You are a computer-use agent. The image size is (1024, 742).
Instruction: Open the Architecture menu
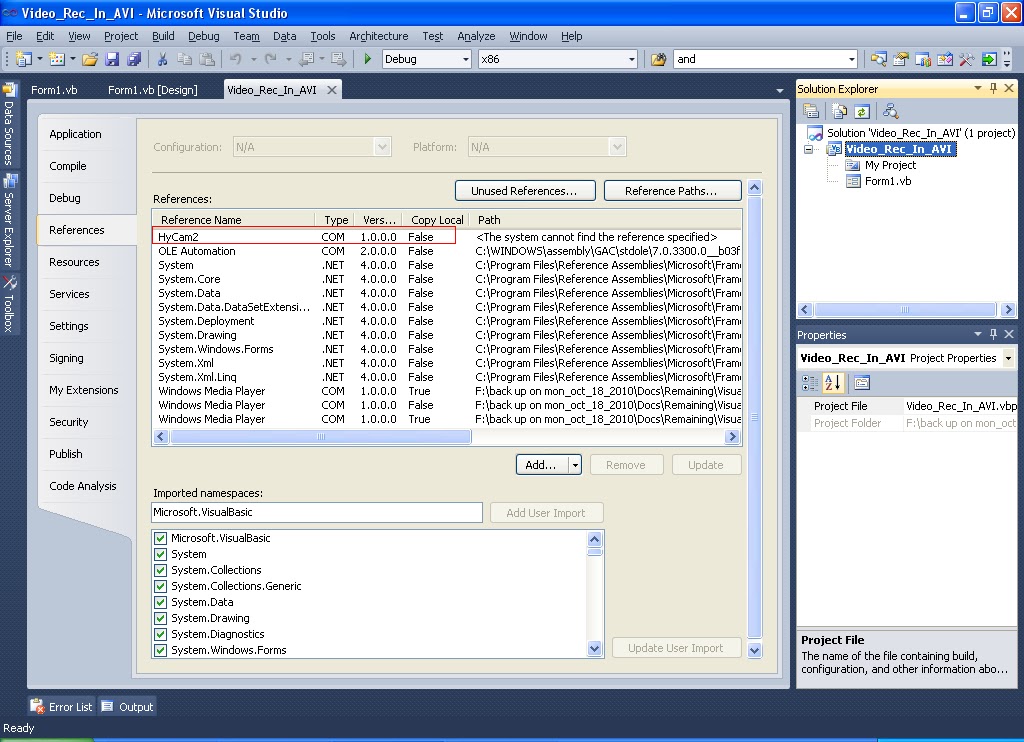pos(378,37)
